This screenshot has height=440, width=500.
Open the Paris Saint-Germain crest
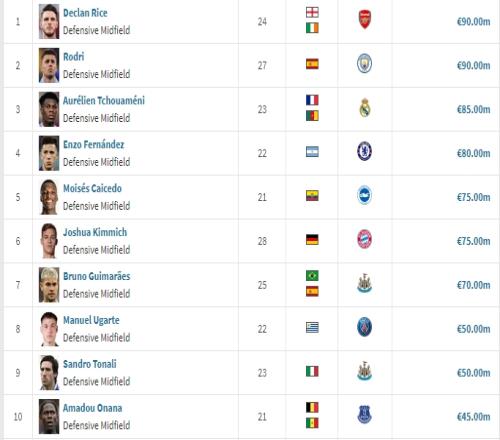pyautogui.click(x=364, y=327)
